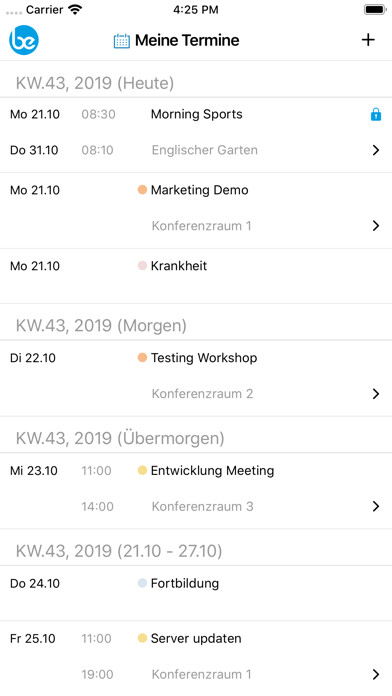Screen dimensions: 392x696
Task: Click light blue dot beside Fortbildung
Action: tap(142, 583)
